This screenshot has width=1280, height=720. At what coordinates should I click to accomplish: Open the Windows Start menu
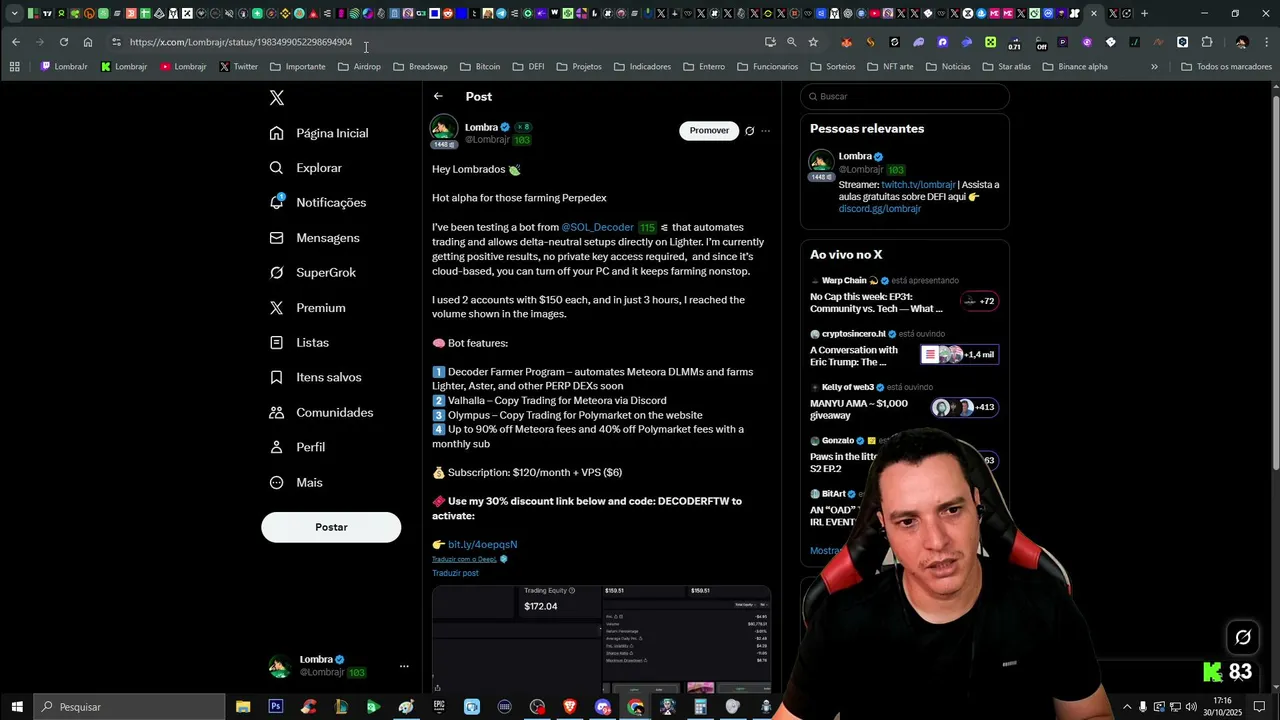point(17,707)
